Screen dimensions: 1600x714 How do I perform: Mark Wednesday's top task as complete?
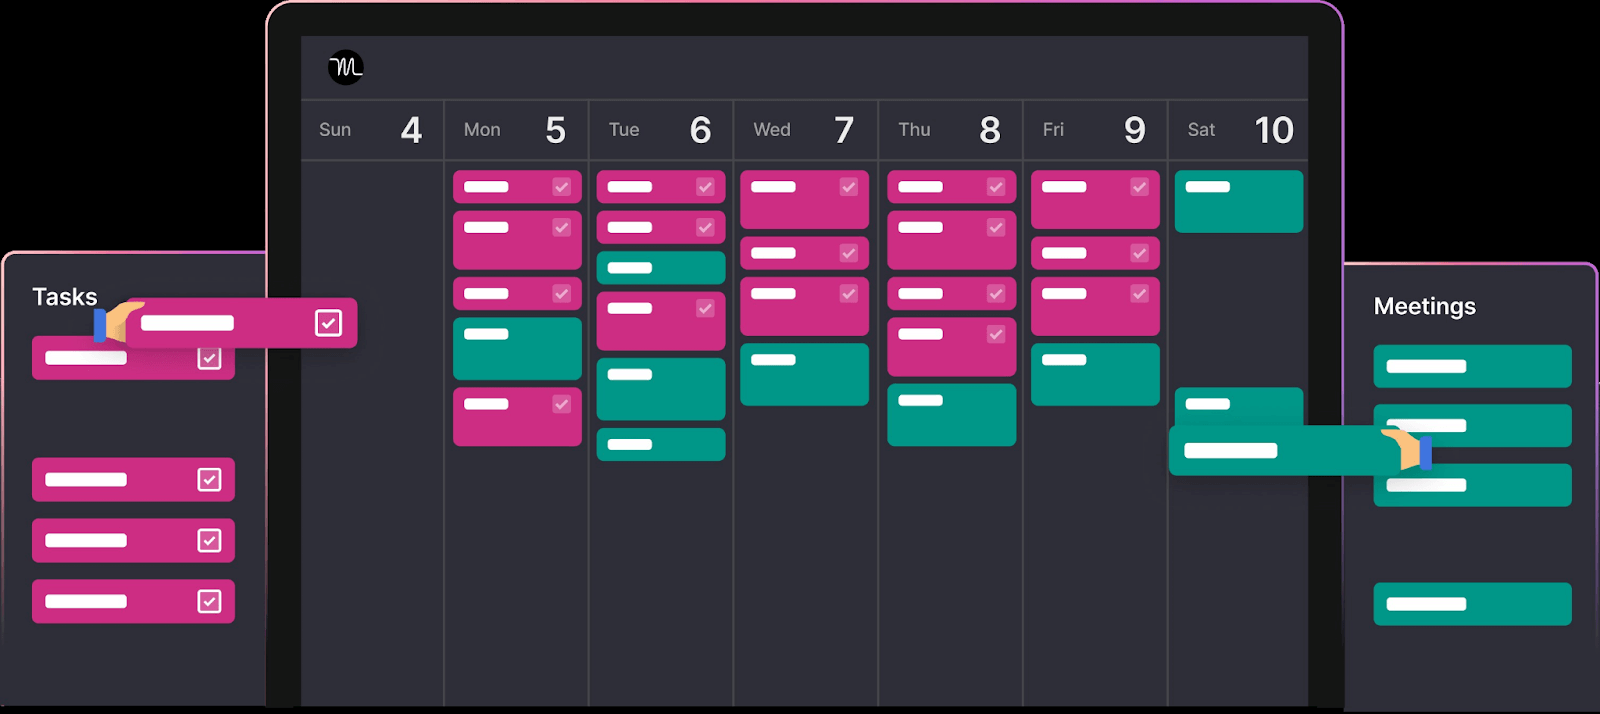point(848,187)
